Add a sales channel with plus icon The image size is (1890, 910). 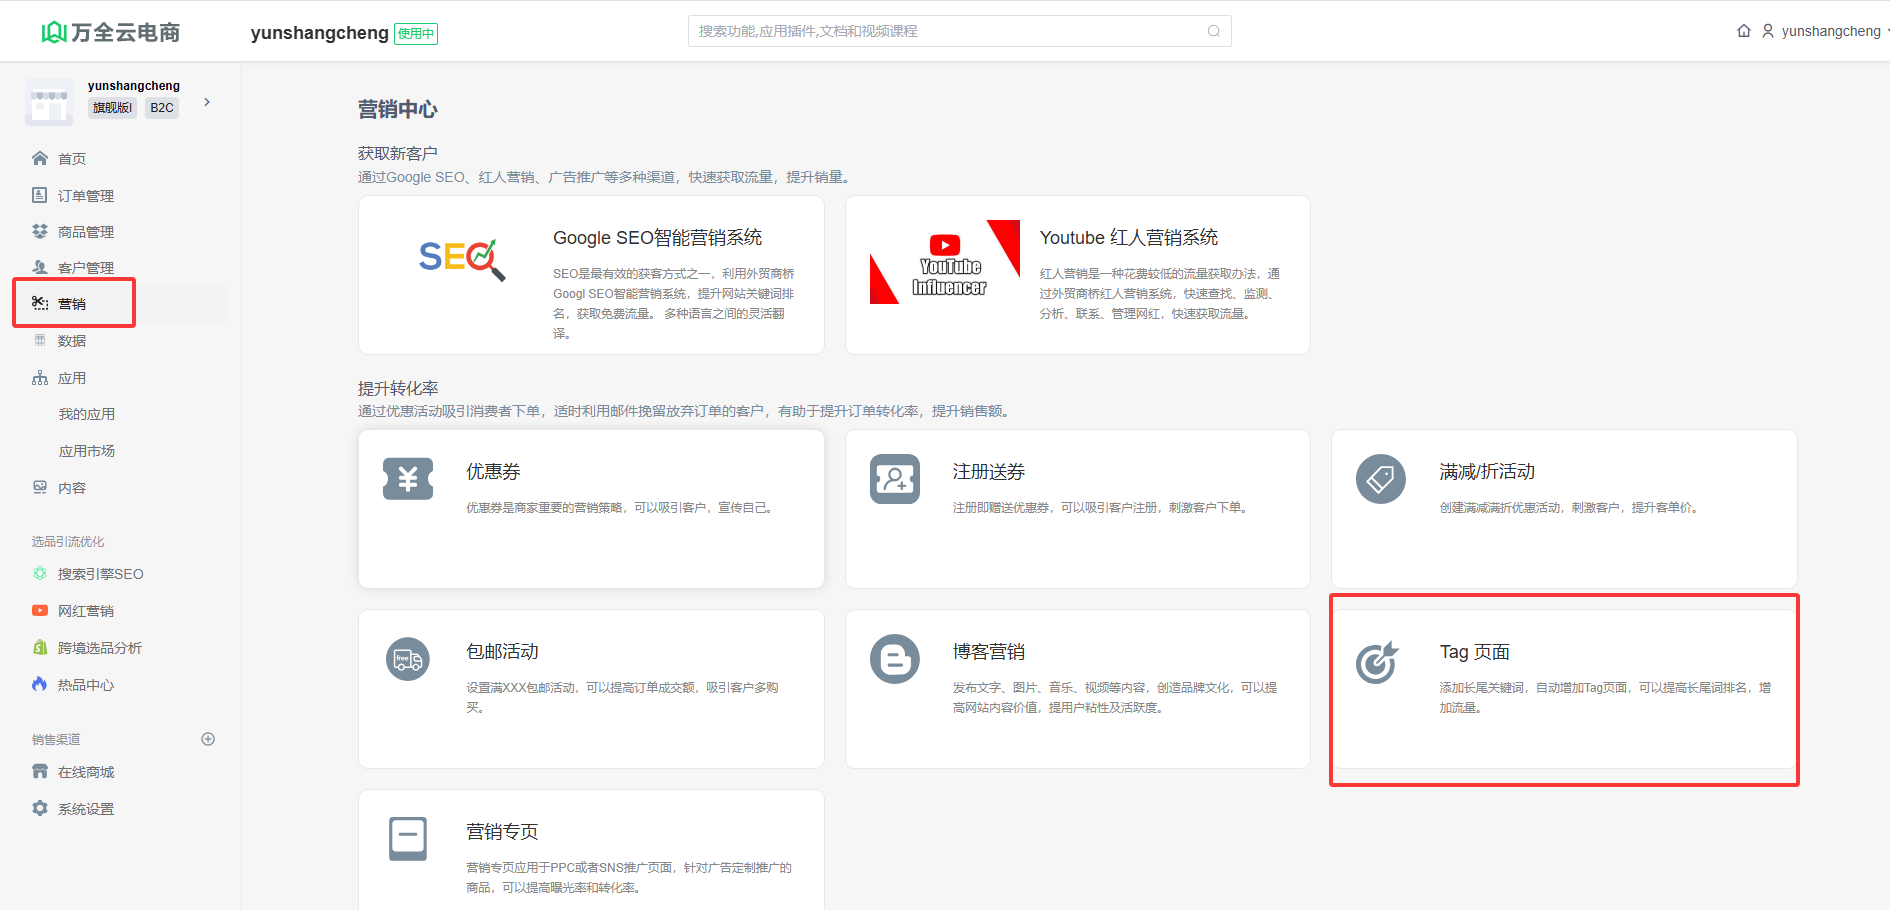coord(208,739)
